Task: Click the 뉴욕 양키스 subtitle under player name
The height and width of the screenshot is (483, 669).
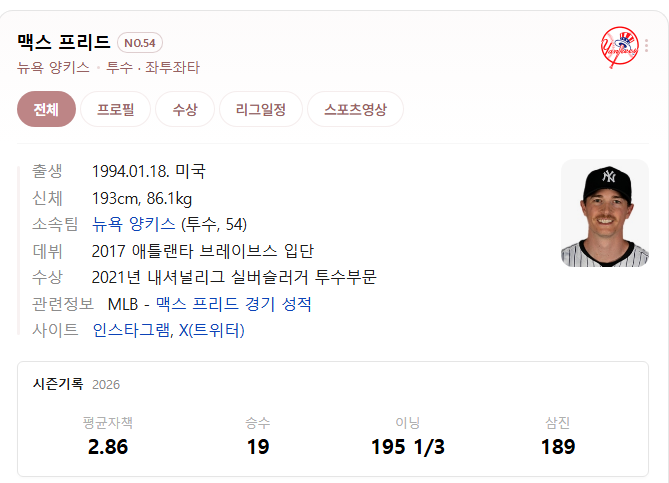Action: (53, 67)
